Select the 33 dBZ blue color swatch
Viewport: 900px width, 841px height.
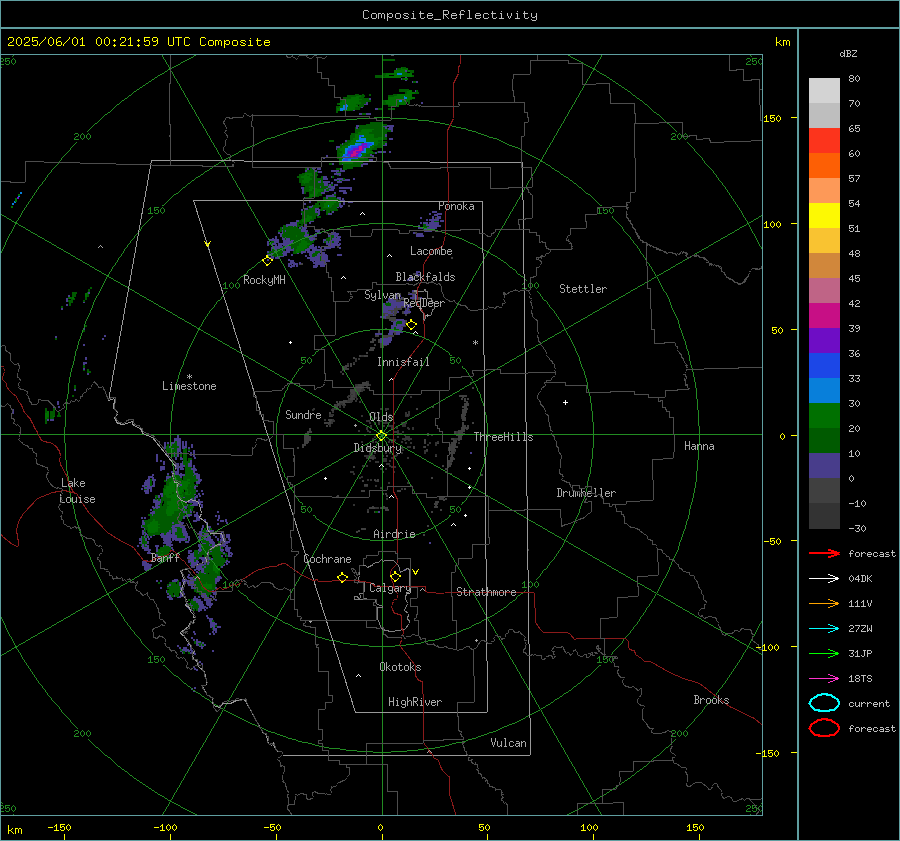824,365
